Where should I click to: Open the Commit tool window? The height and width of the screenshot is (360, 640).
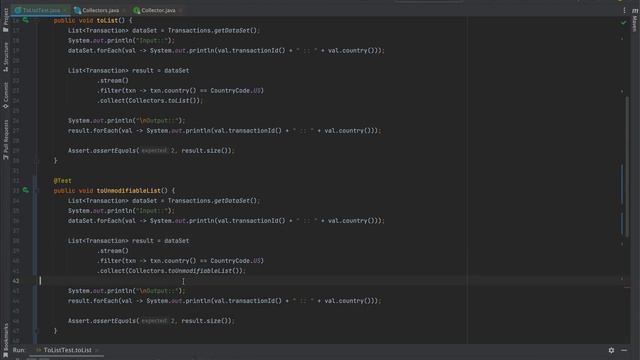5,95
